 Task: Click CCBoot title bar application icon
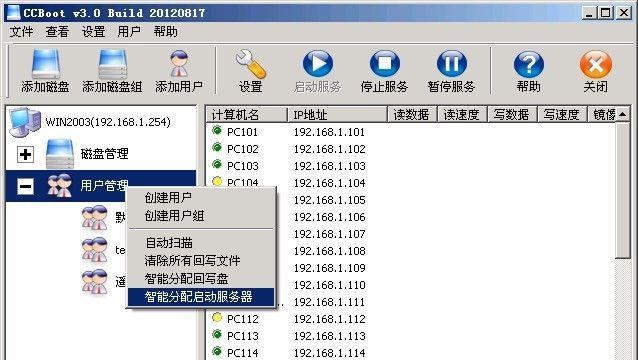(x=13, y=12)
